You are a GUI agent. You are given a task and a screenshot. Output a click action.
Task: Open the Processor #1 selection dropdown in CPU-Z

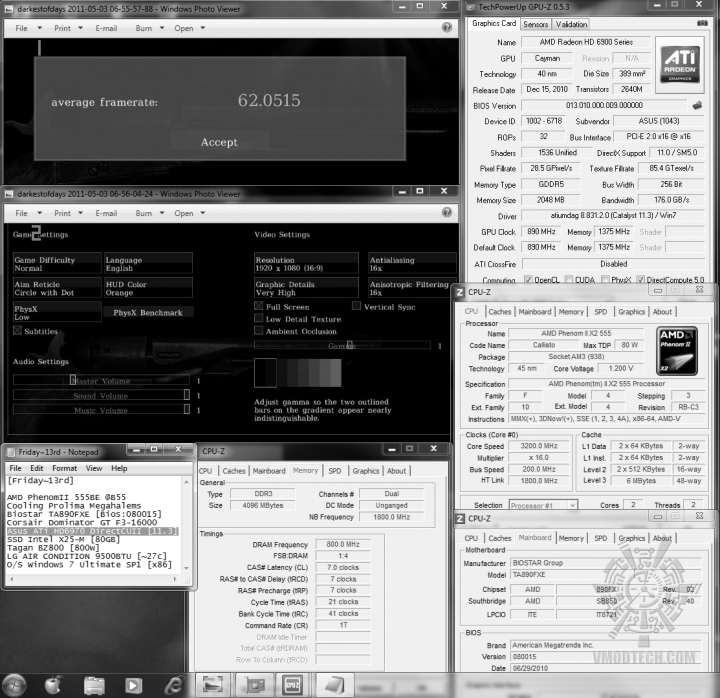[x=543, y=505]
